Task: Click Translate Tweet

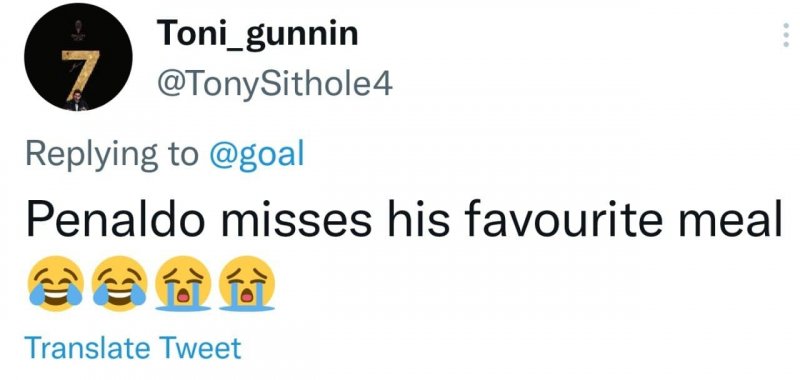Action: pyautogui.click(x=133, y=348)
